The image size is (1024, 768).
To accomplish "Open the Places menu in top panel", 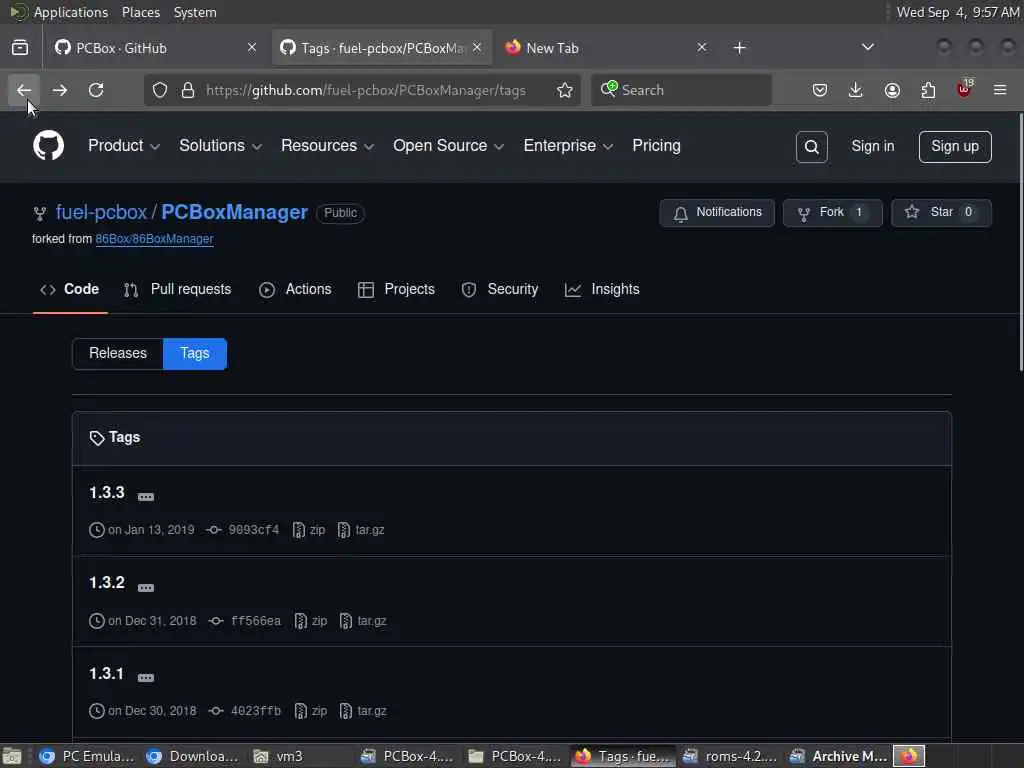I will click(x=140, y=12).
